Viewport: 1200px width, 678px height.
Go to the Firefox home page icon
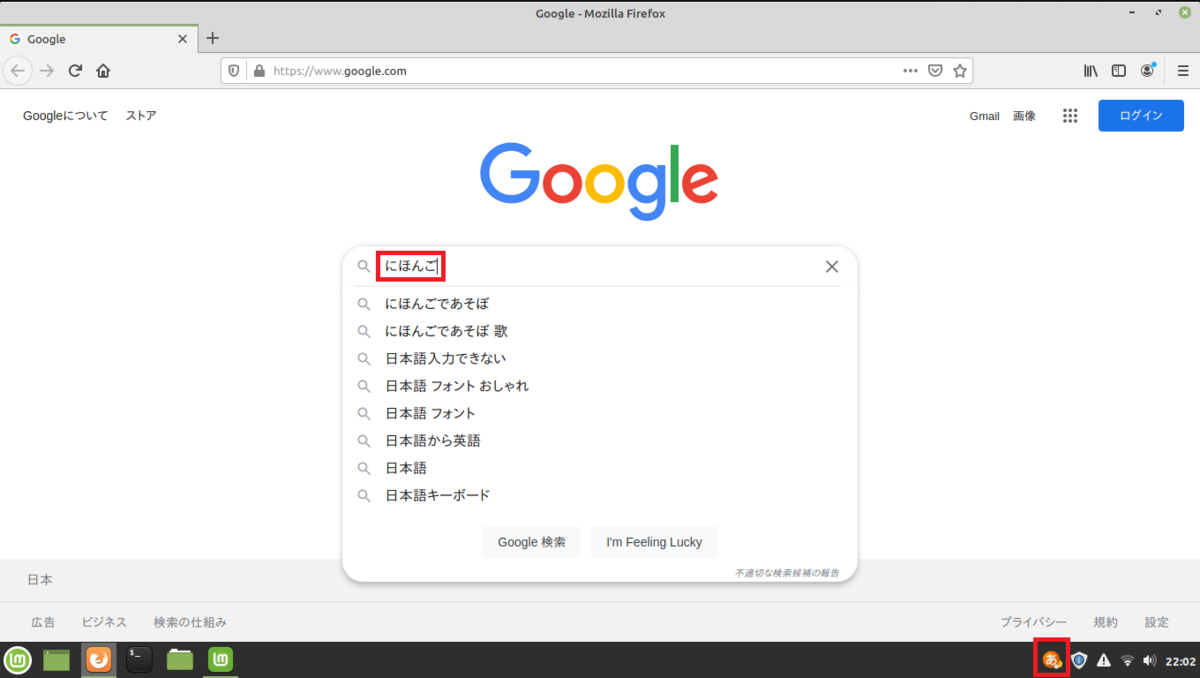click(103, 71)
